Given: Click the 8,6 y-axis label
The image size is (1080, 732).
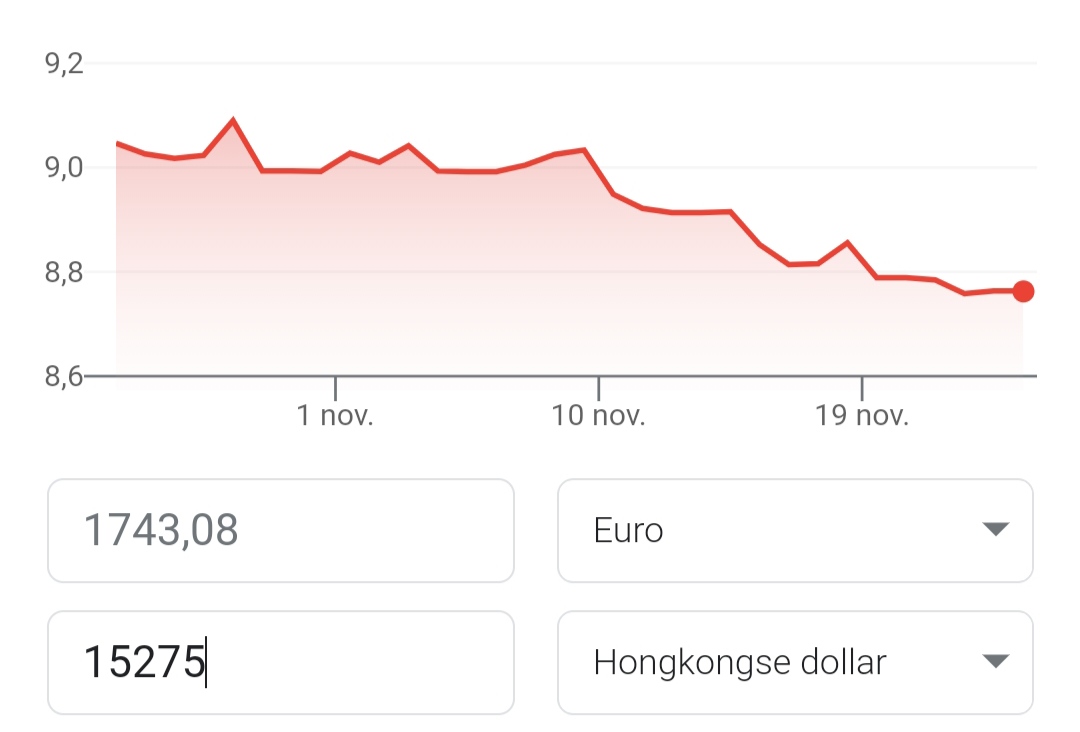Looking at the screenshot, I should 64,376.
